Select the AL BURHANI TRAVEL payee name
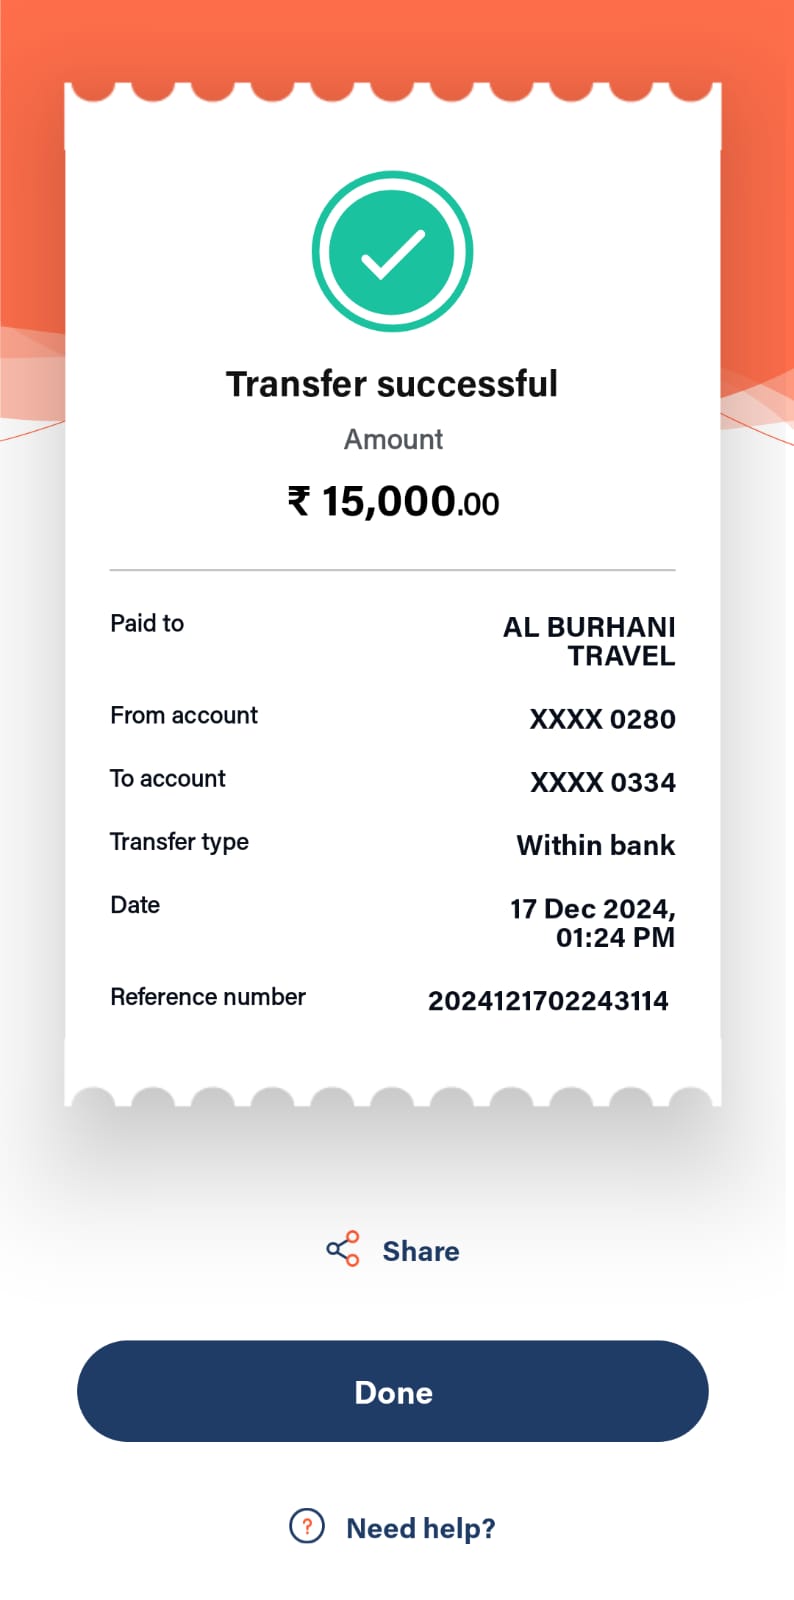Screen dimensions: 794x1600 click(x=590, y=641)
